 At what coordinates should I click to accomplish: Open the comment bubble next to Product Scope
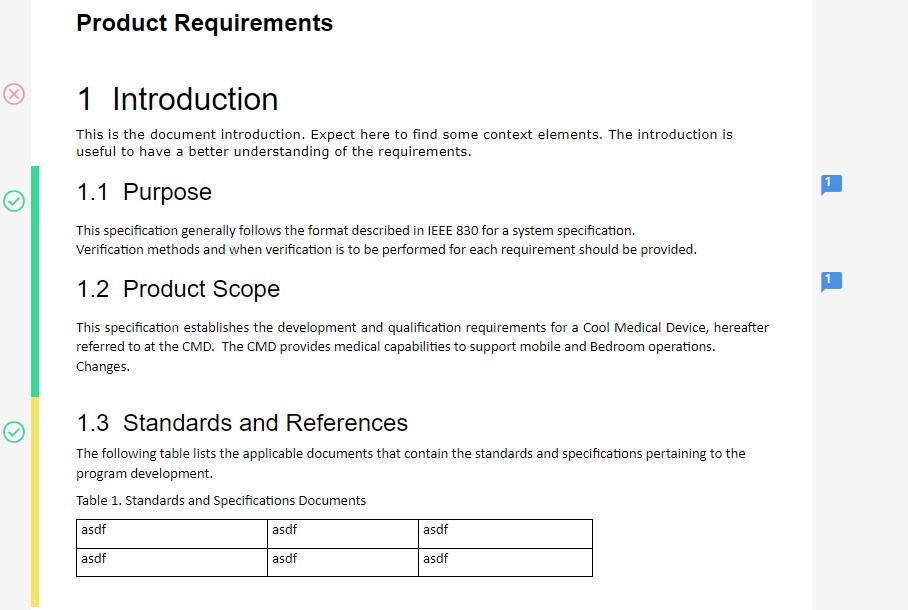pyautogui.click(x=831, y=281)
